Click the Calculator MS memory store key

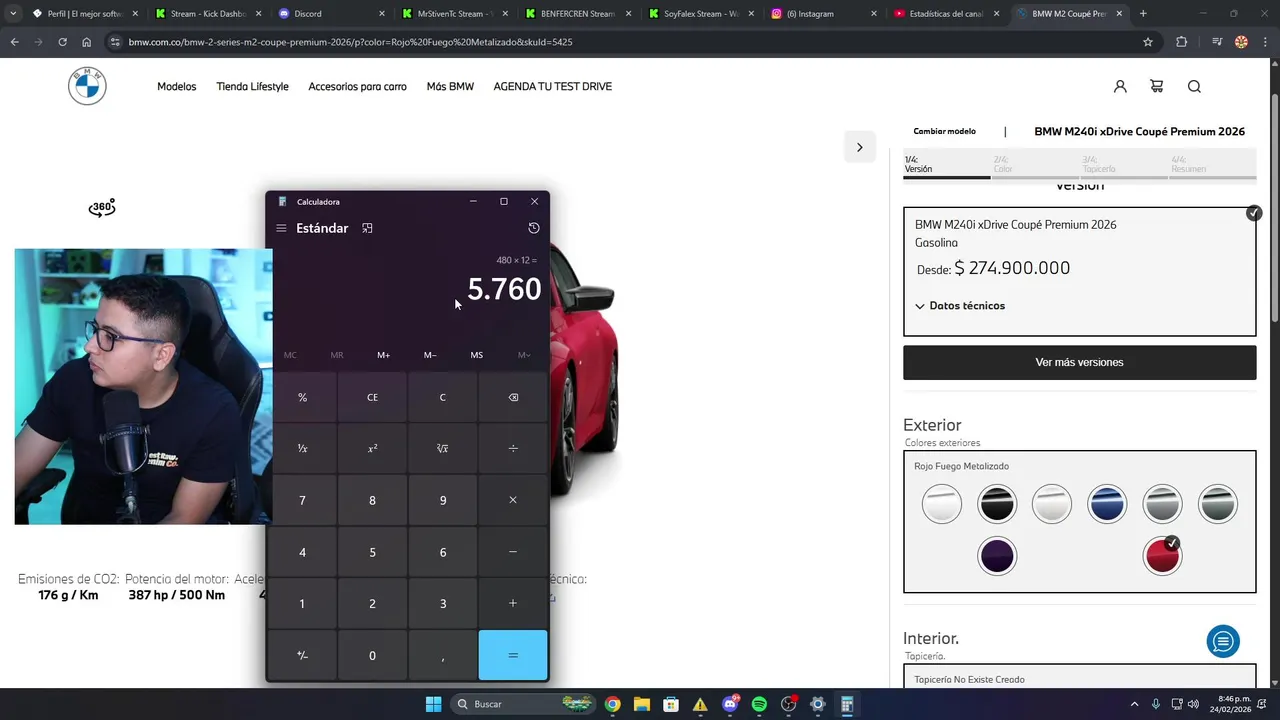[477, 355]
